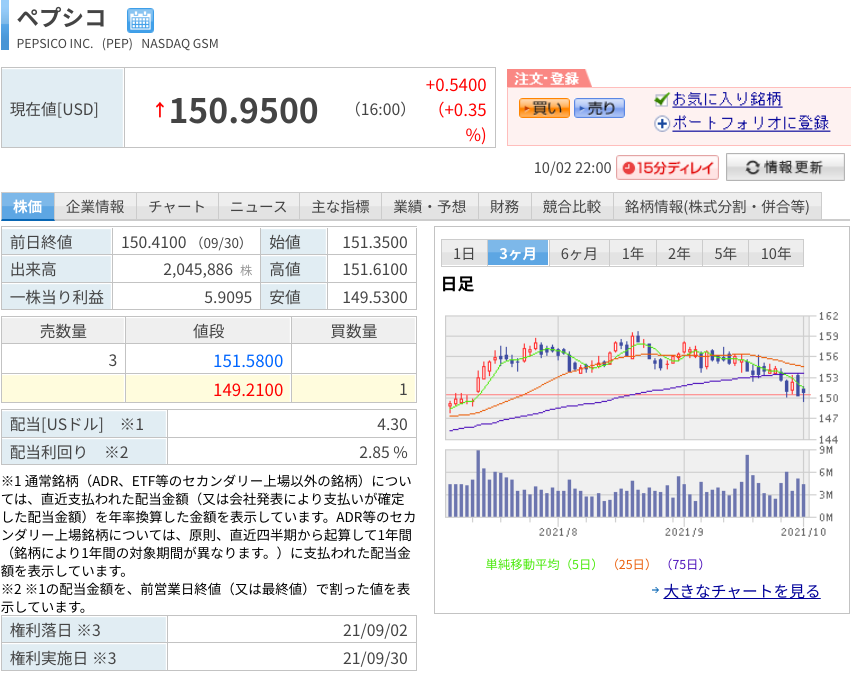This screenshot has height=674, width=851.
Task: Click the current price 150.9500
Action: click(244, 110)
